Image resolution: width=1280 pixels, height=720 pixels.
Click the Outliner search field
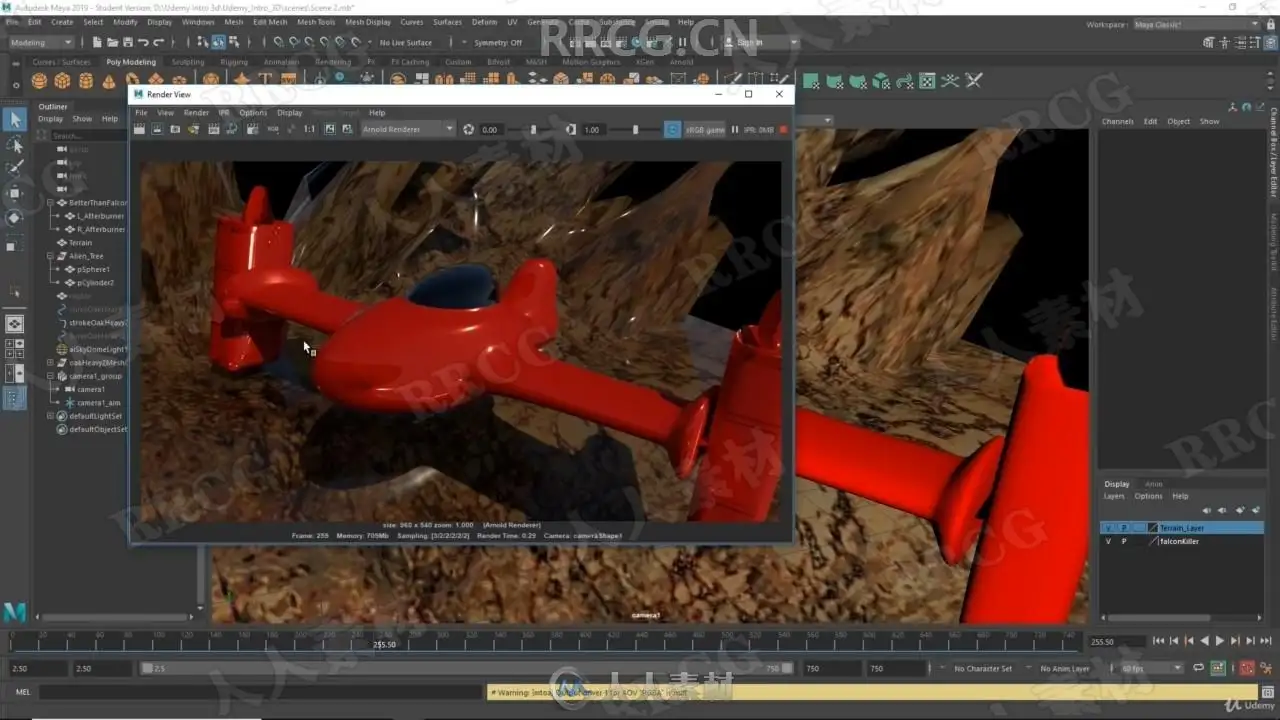[x=87, y=135]
